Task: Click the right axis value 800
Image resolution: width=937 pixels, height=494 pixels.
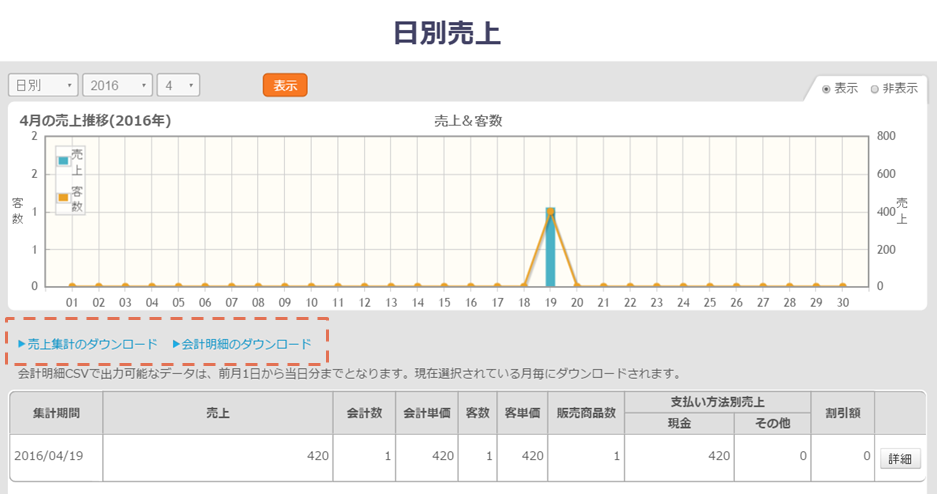Action: point(886,136)
